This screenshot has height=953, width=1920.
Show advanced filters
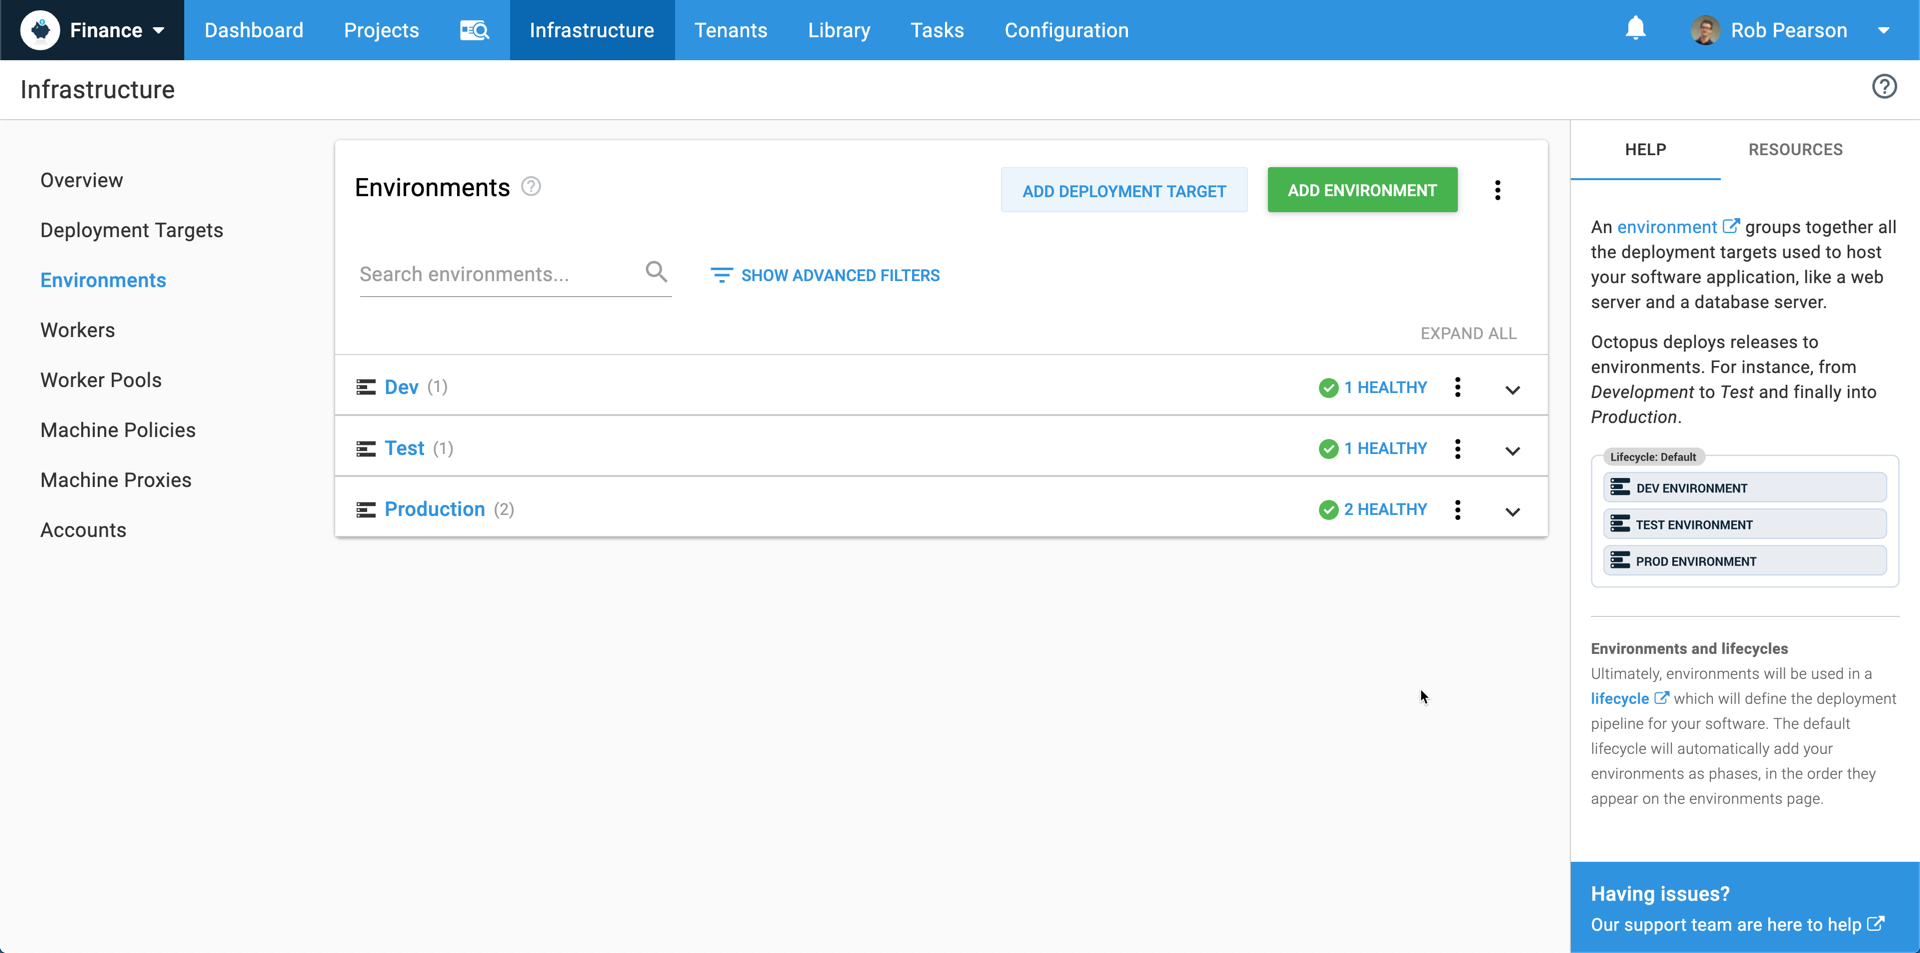825,275
